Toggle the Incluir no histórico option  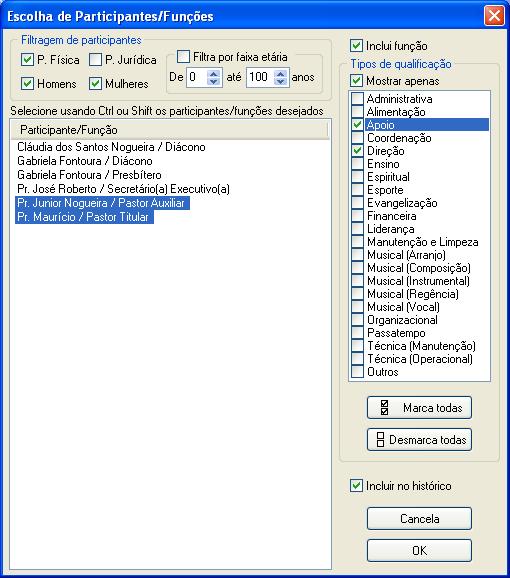click(356, 485)
